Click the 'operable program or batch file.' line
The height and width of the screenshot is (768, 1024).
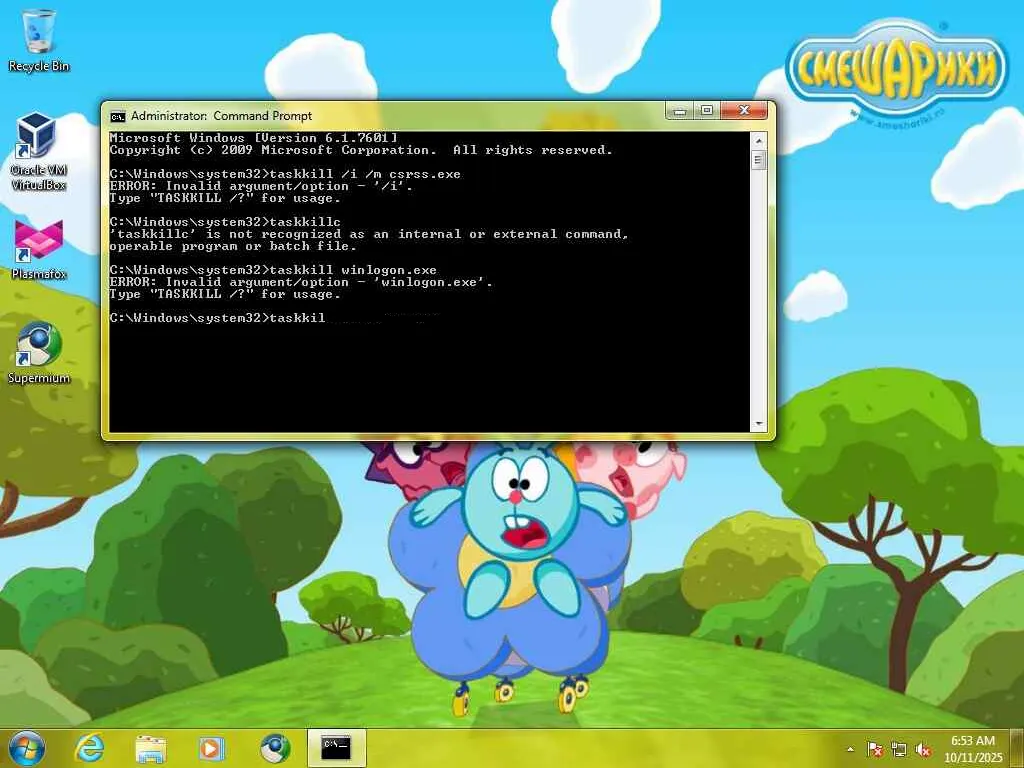tap(233, 246)
